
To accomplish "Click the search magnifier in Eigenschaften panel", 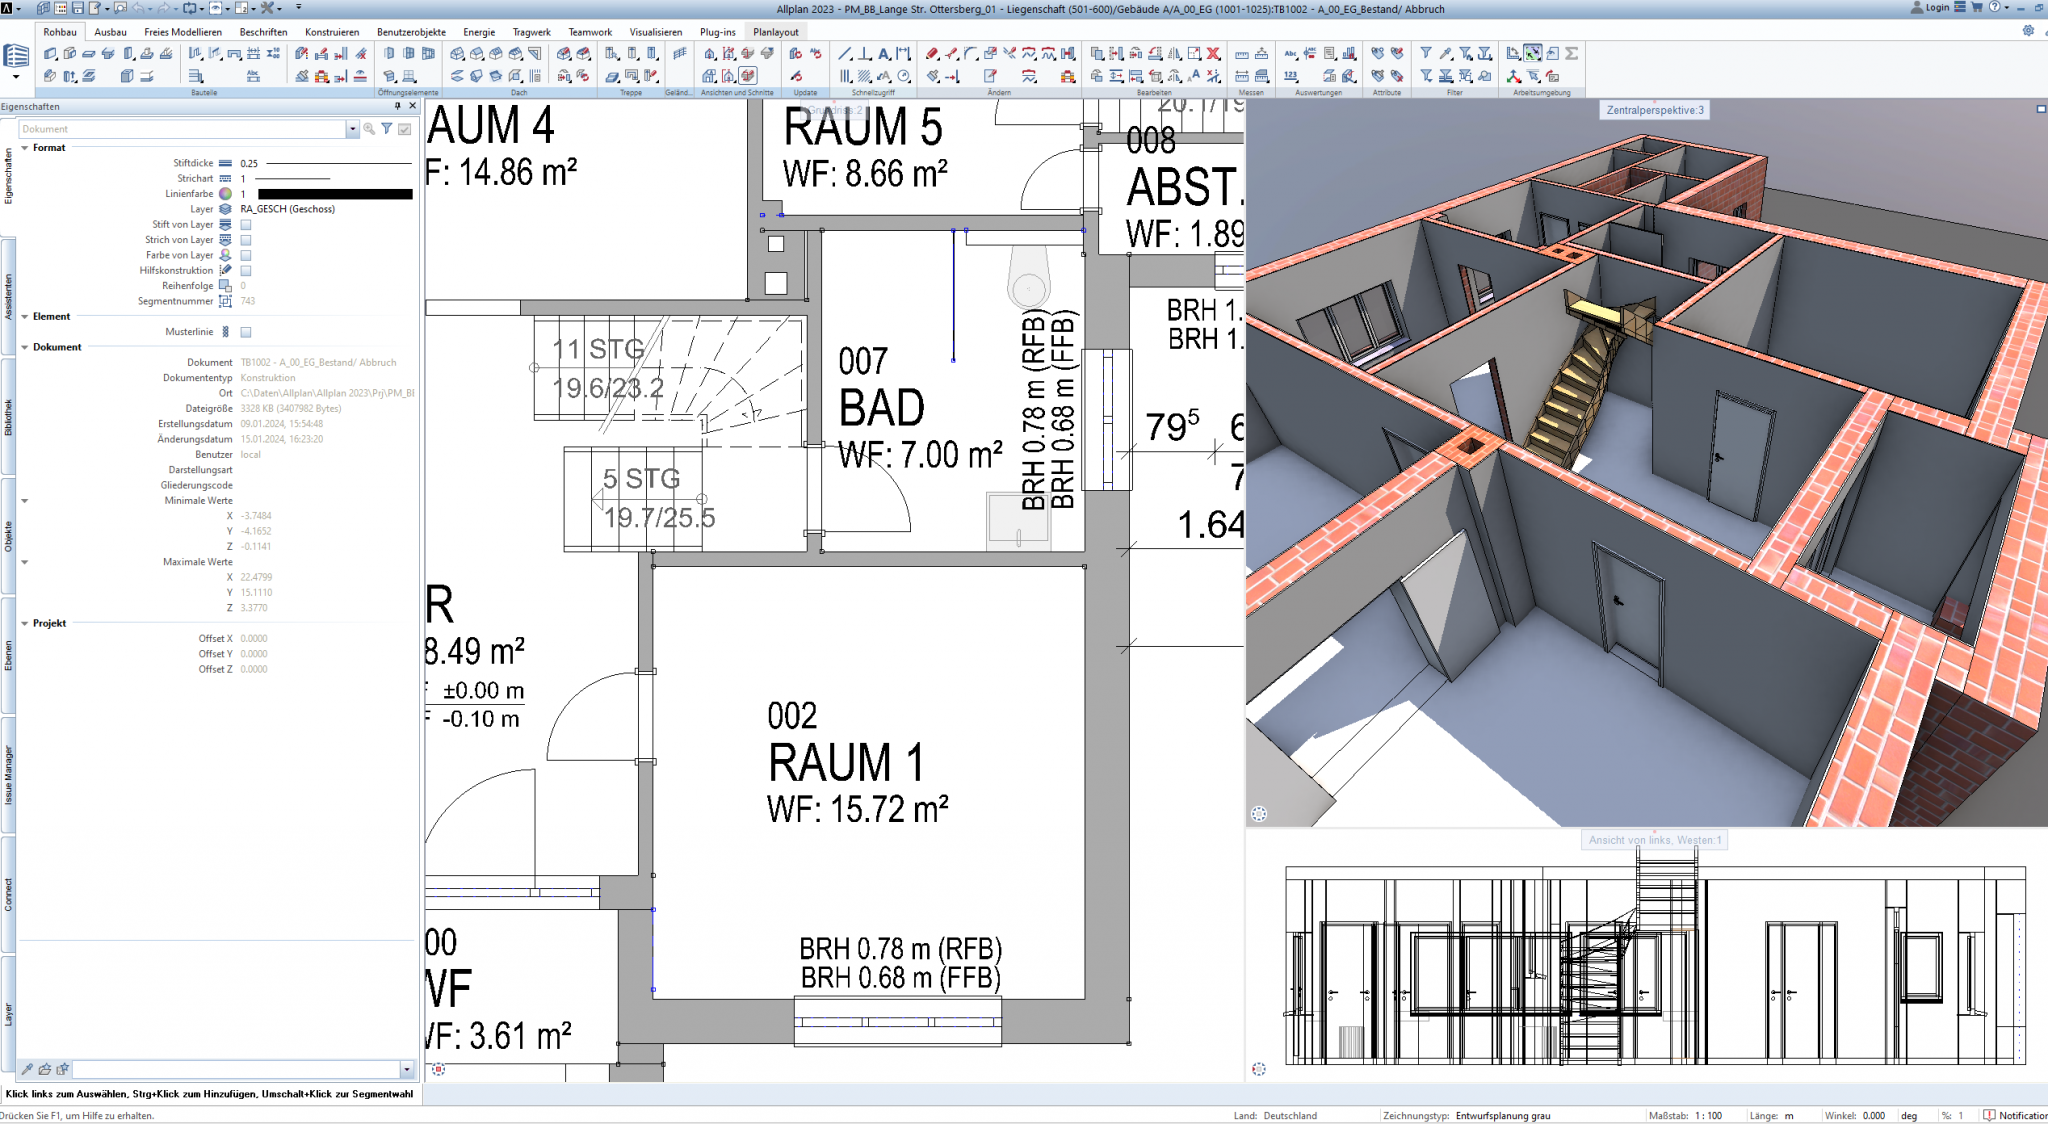I will pyautogui.click(x=369, y=129).
